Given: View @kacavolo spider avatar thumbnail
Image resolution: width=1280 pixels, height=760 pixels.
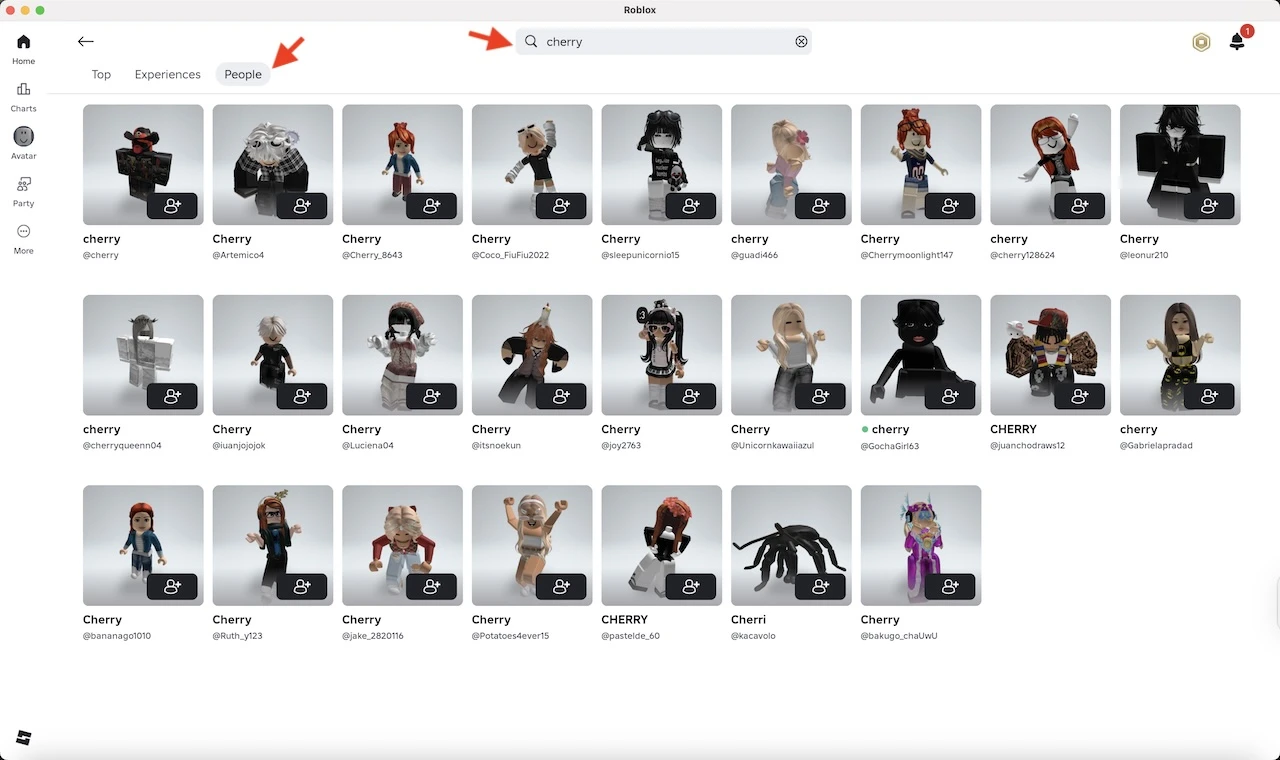Looking at the screenshot, I should 791,545.
